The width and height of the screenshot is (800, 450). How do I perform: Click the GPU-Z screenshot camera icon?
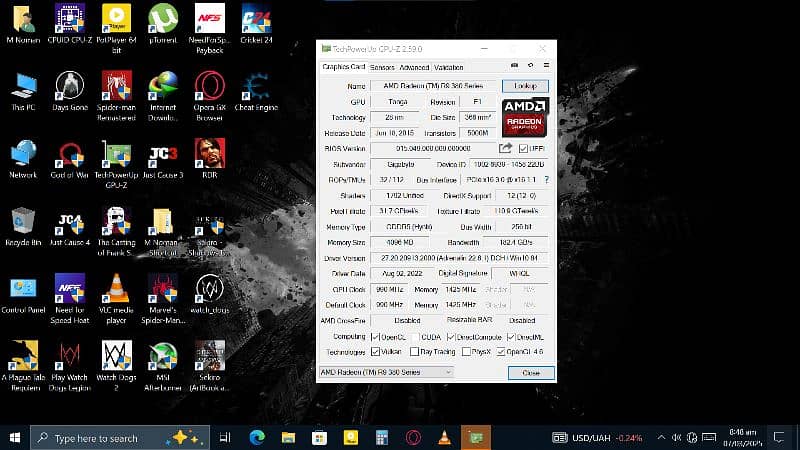coord(514,66)
